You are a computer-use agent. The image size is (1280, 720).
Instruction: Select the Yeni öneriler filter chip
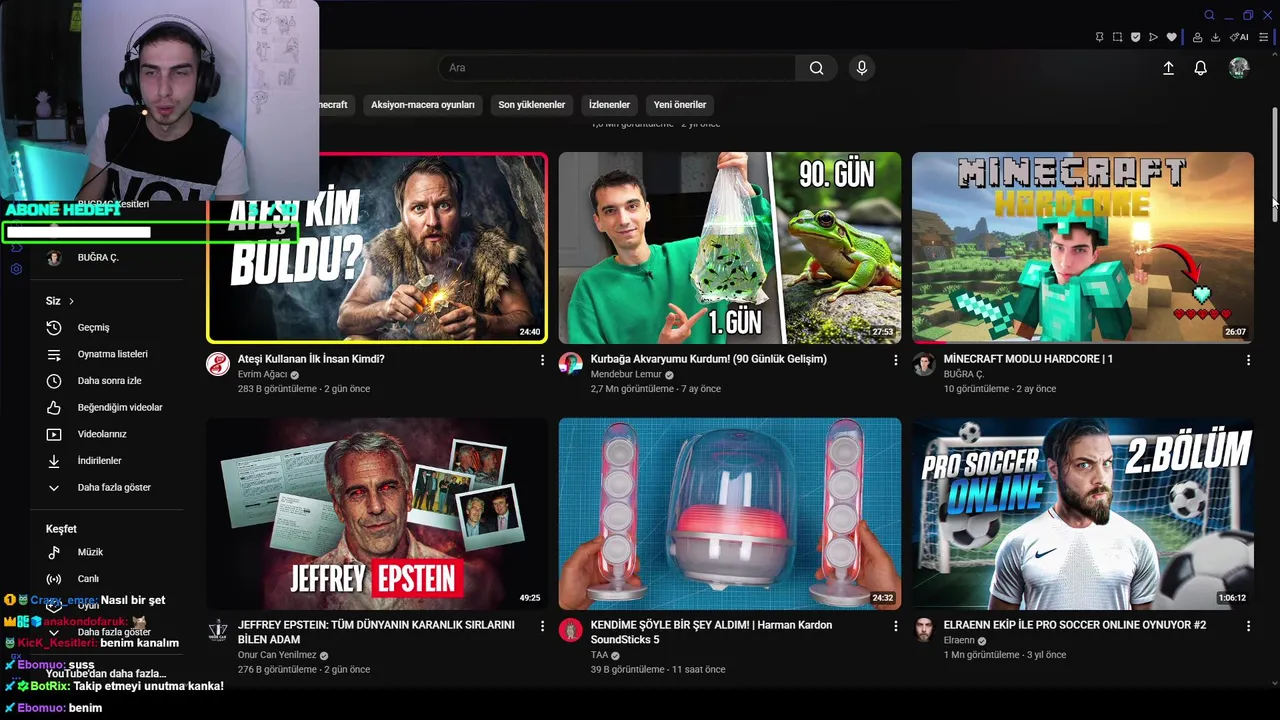point(680,105)
